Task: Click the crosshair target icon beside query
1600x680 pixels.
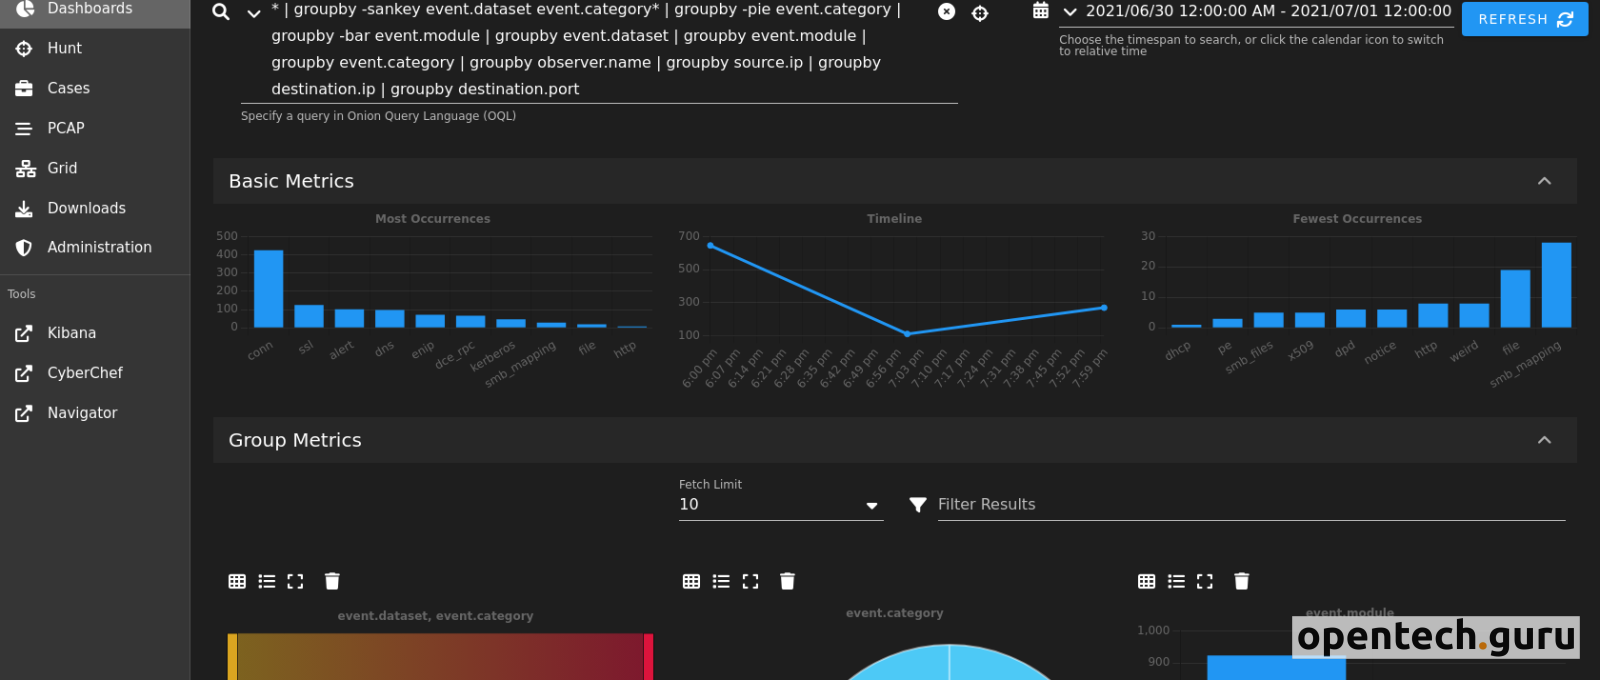Action: [980, 13]
